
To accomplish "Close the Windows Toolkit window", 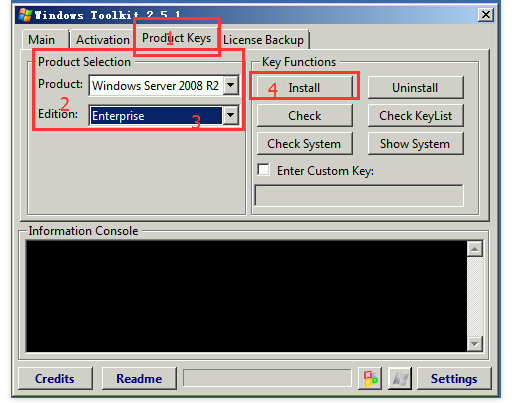I will pos(486,15).
